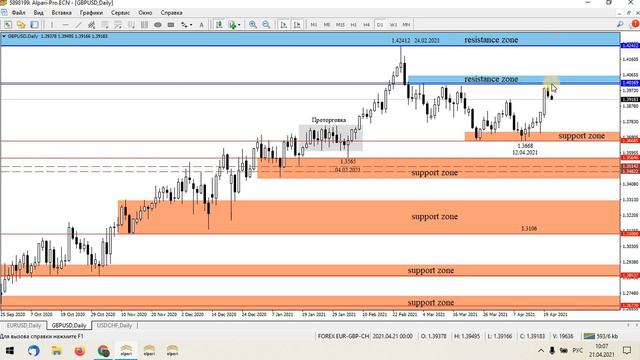640x360 pixels.
Task: Select the rectangle drawing tool
Action: coord(171,25)
